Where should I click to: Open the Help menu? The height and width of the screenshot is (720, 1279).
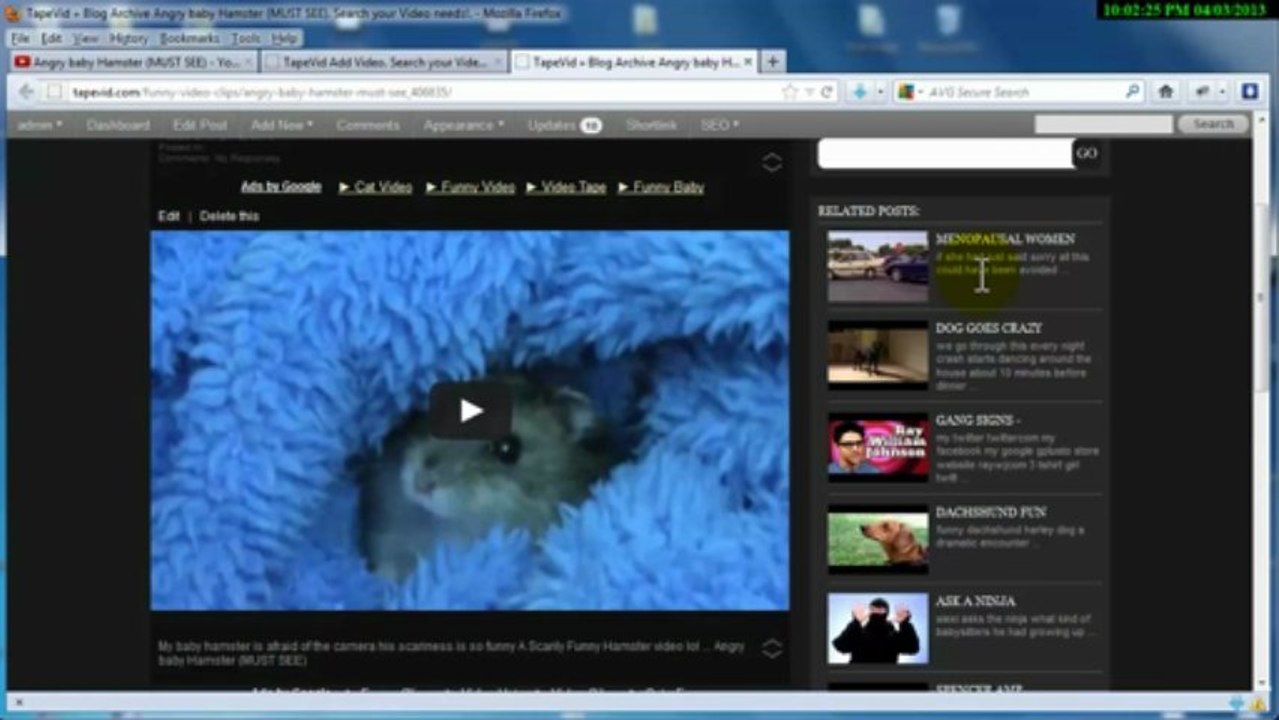285,38
